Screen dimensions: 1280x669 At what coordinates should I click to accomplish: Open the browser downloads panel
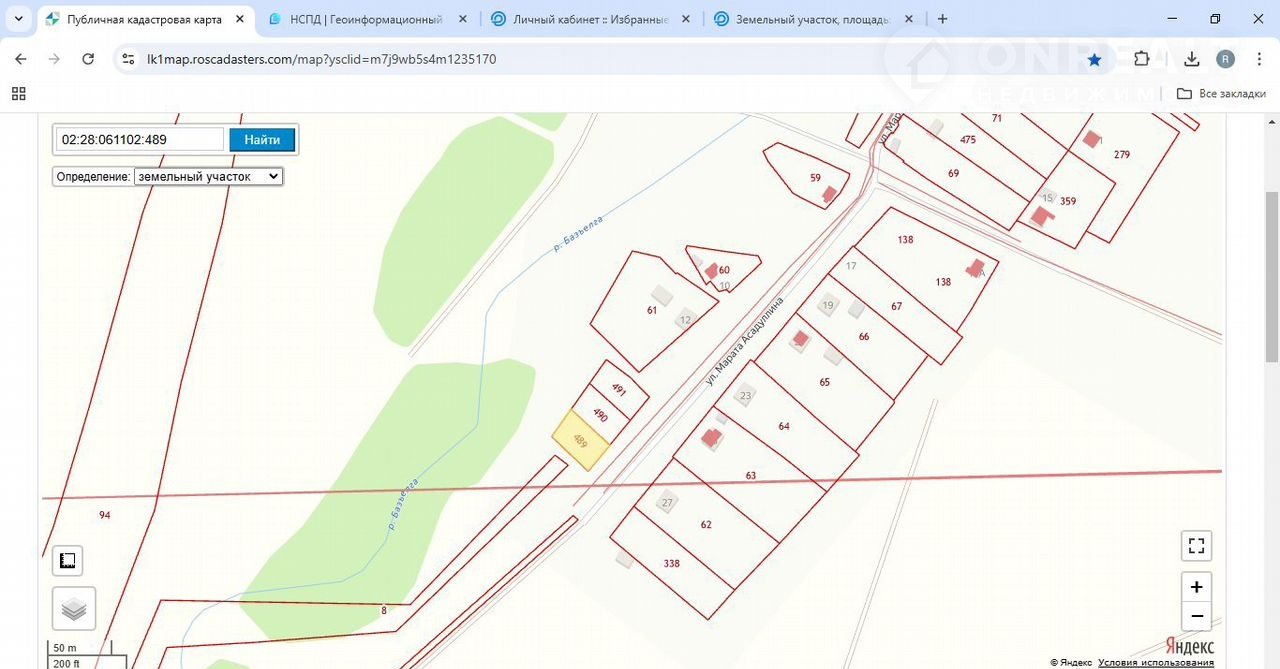[1191, 59]
